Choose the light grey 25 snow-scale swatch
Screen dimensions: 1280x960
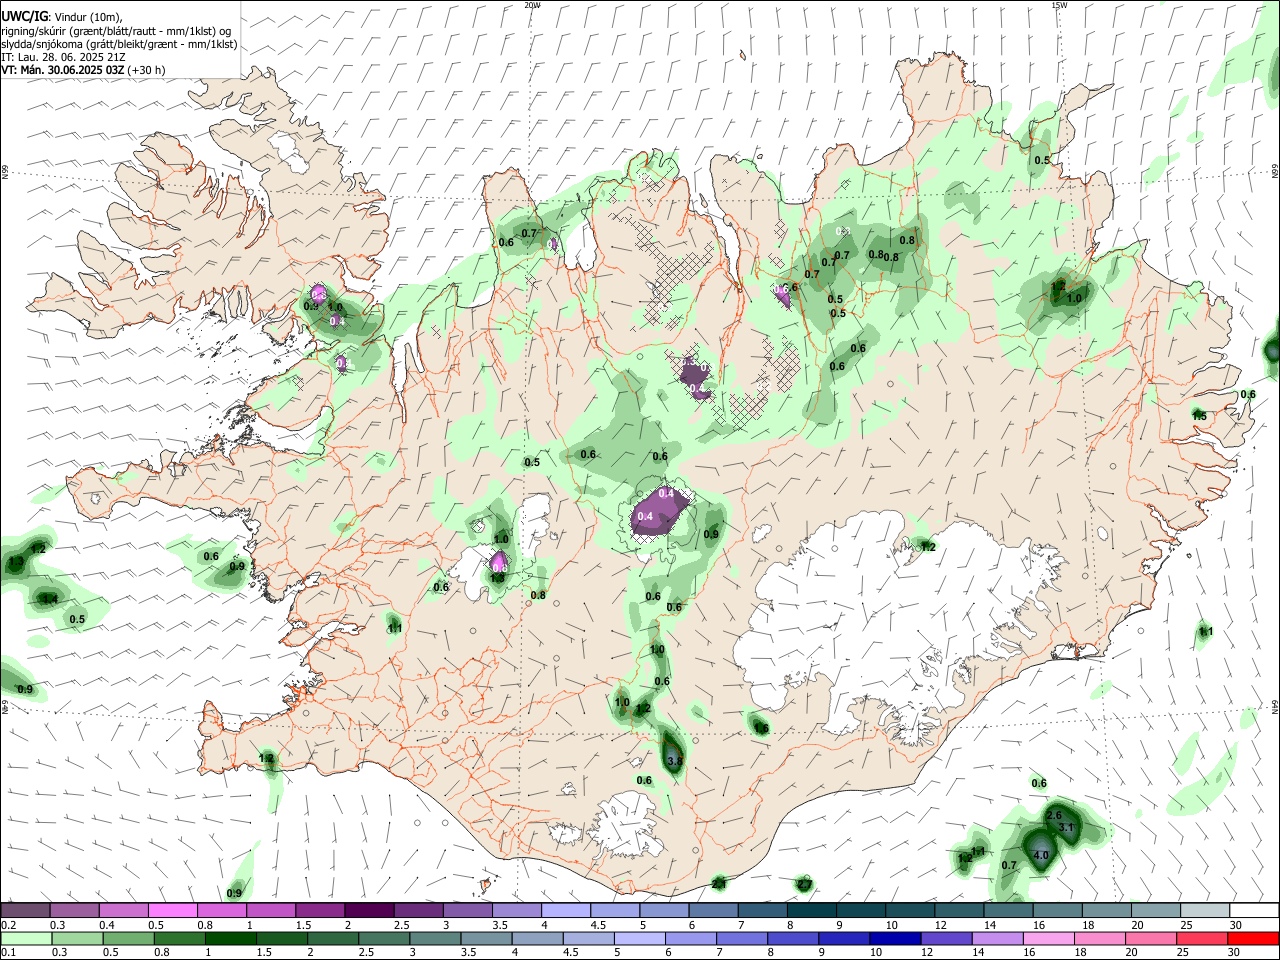click(x=1205, y=910)
